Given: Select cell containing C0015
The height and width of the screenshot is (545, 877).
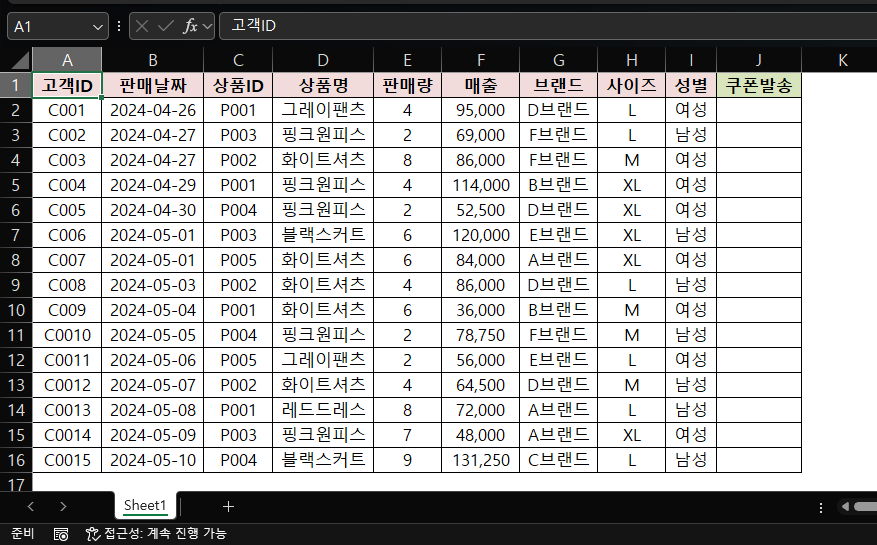Looking at the screenshot, I should tap(67, 460).
